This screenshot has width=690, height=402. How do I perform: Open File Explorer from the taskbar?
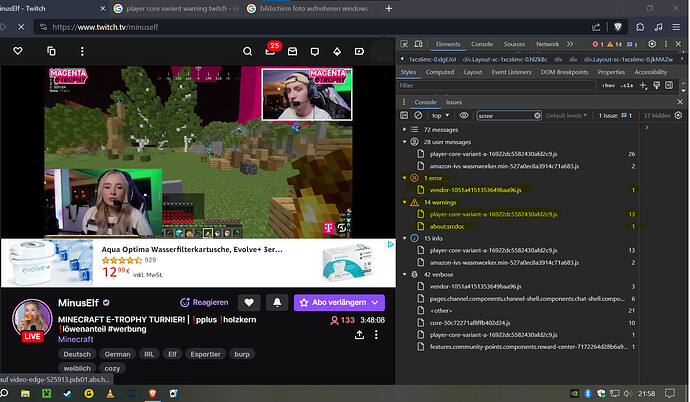25,393
